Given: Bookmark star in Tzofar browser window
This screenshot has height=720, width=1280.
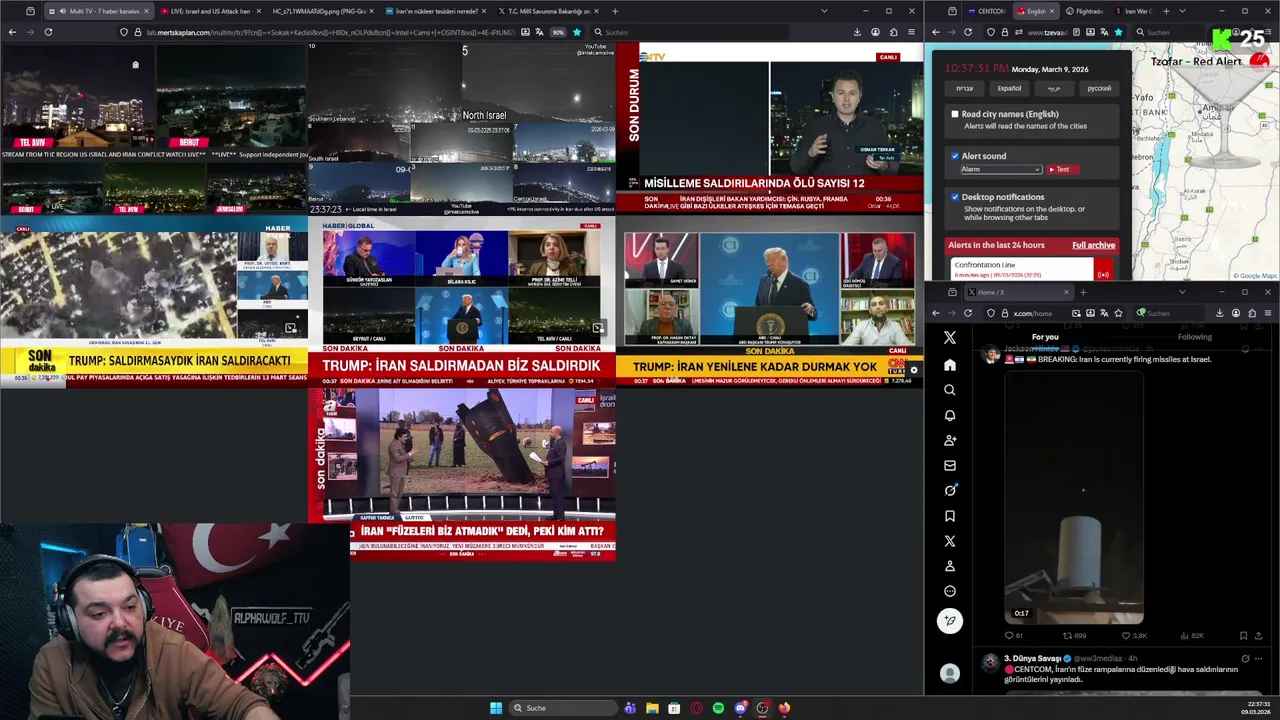Looking at the screenshot, I should 1118,32.
